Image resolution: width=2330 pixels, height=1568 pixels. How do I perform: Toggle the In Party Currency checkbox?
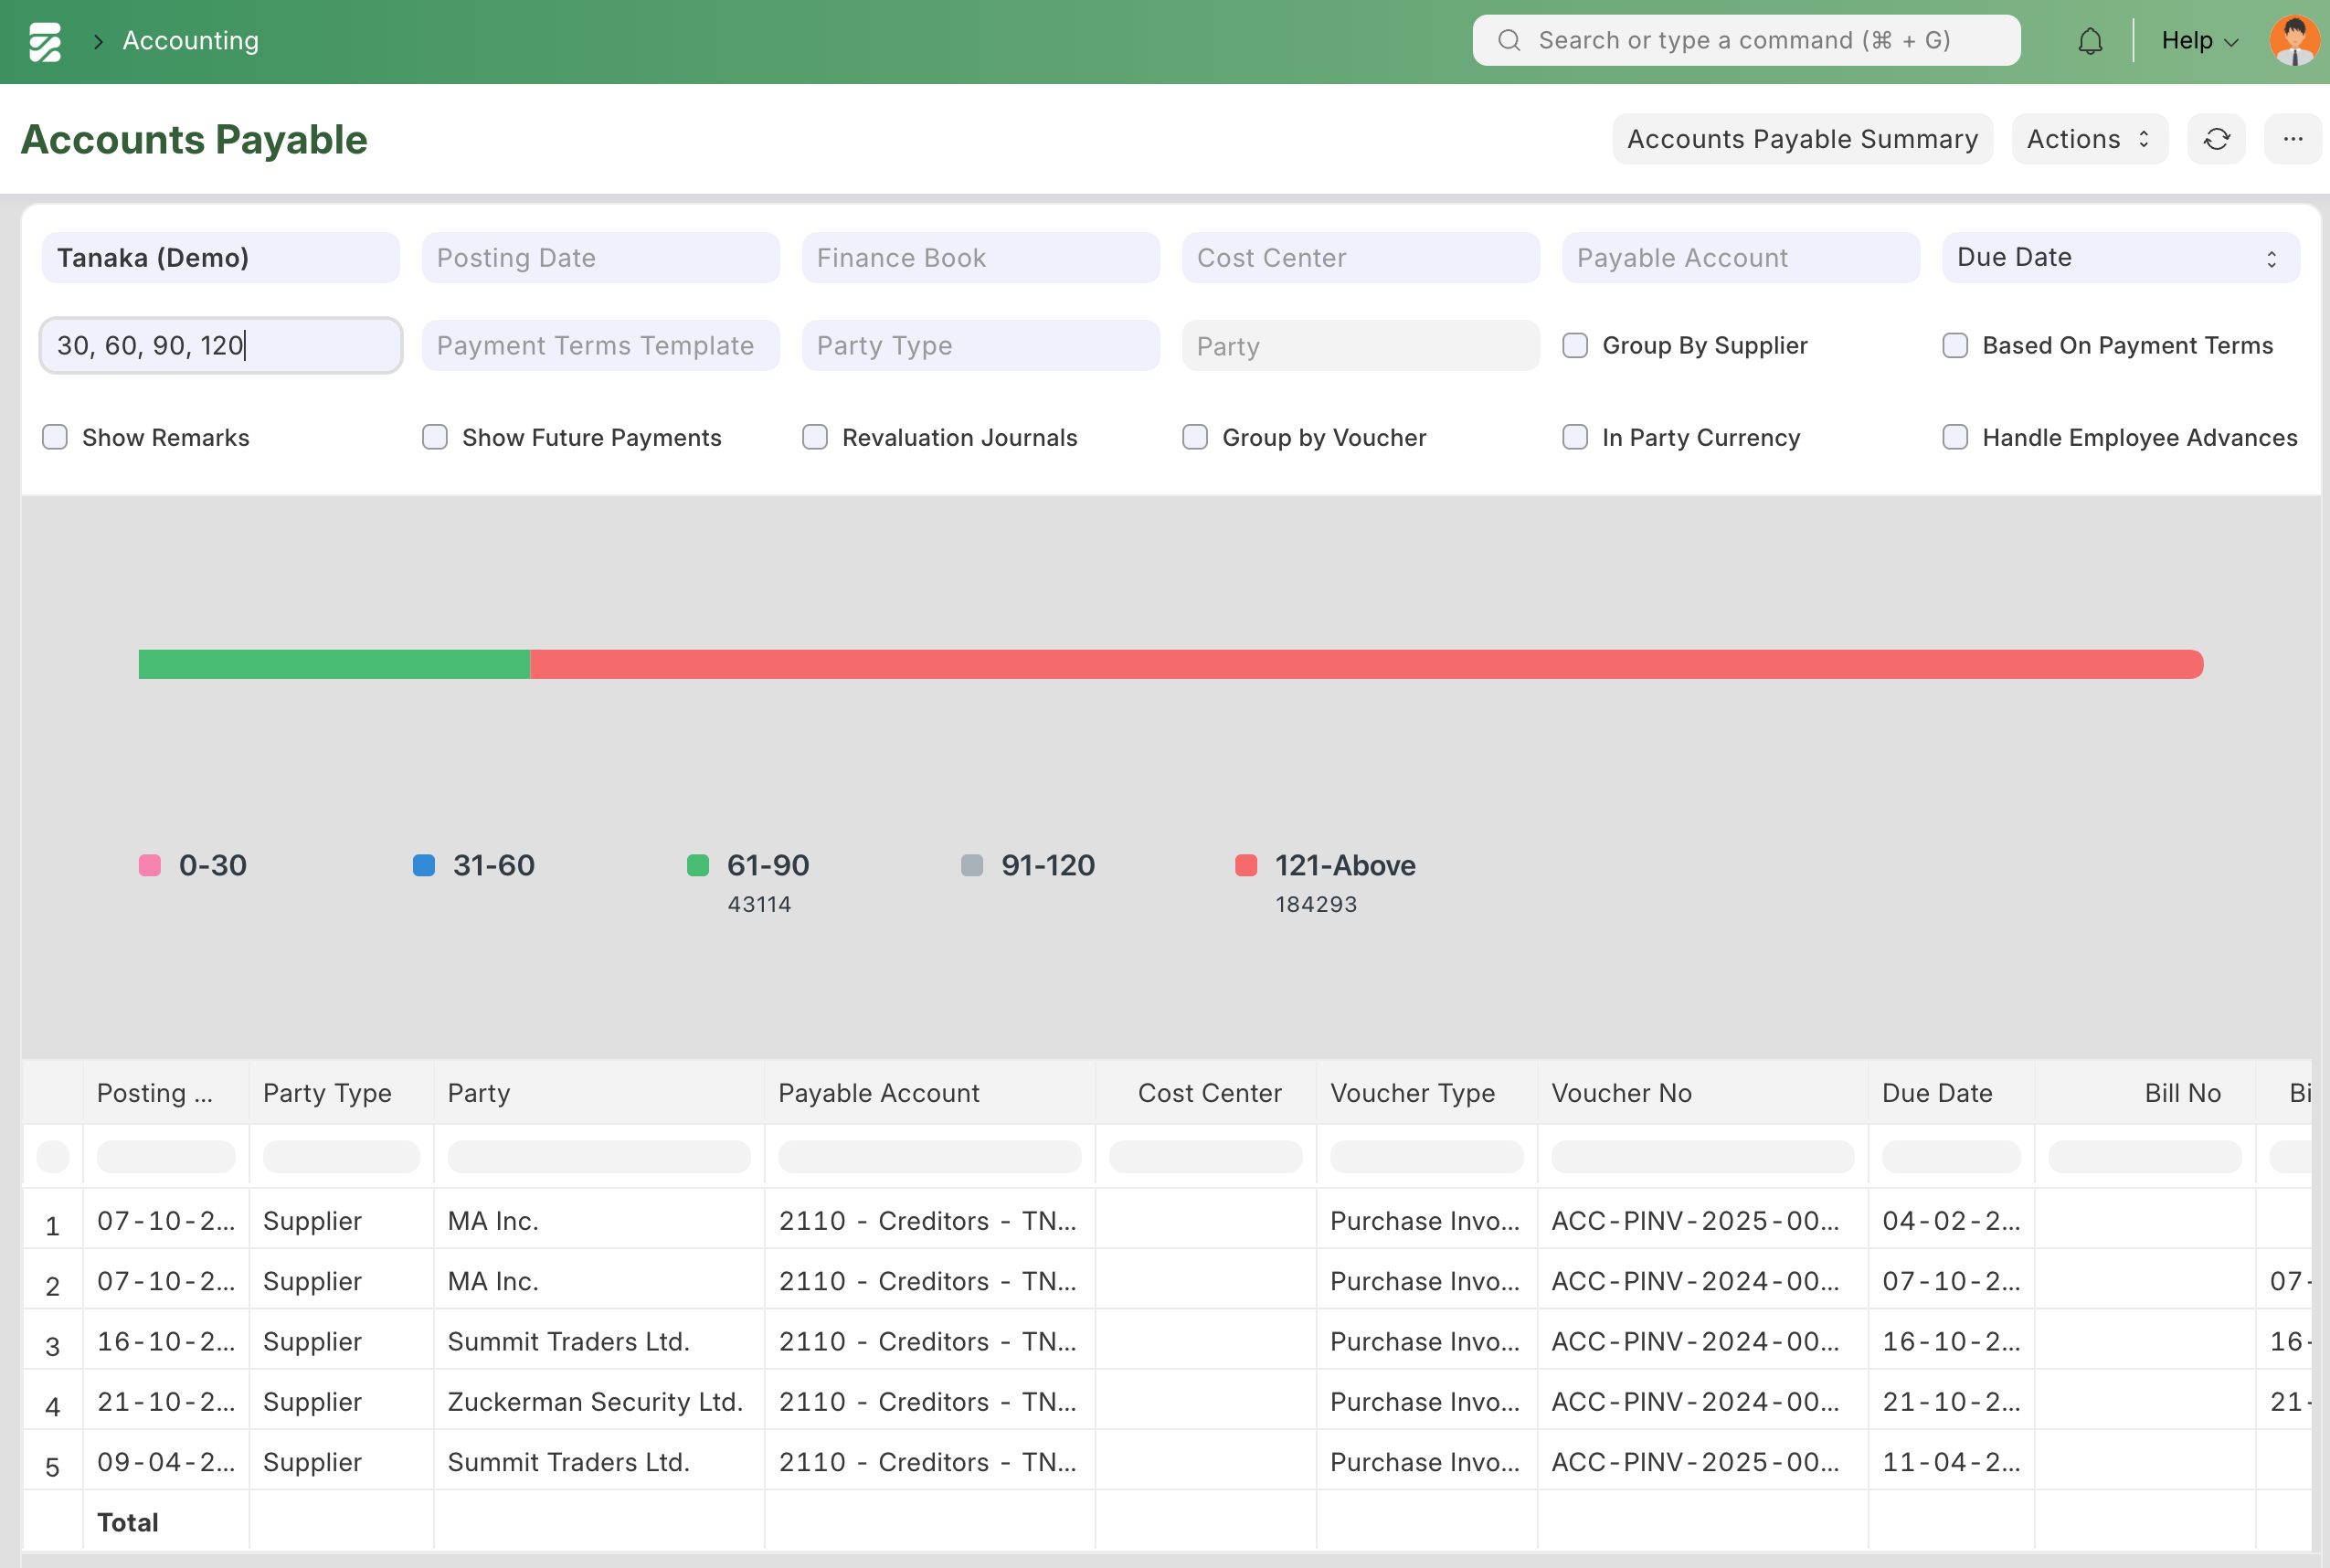tap(1574, 437)
